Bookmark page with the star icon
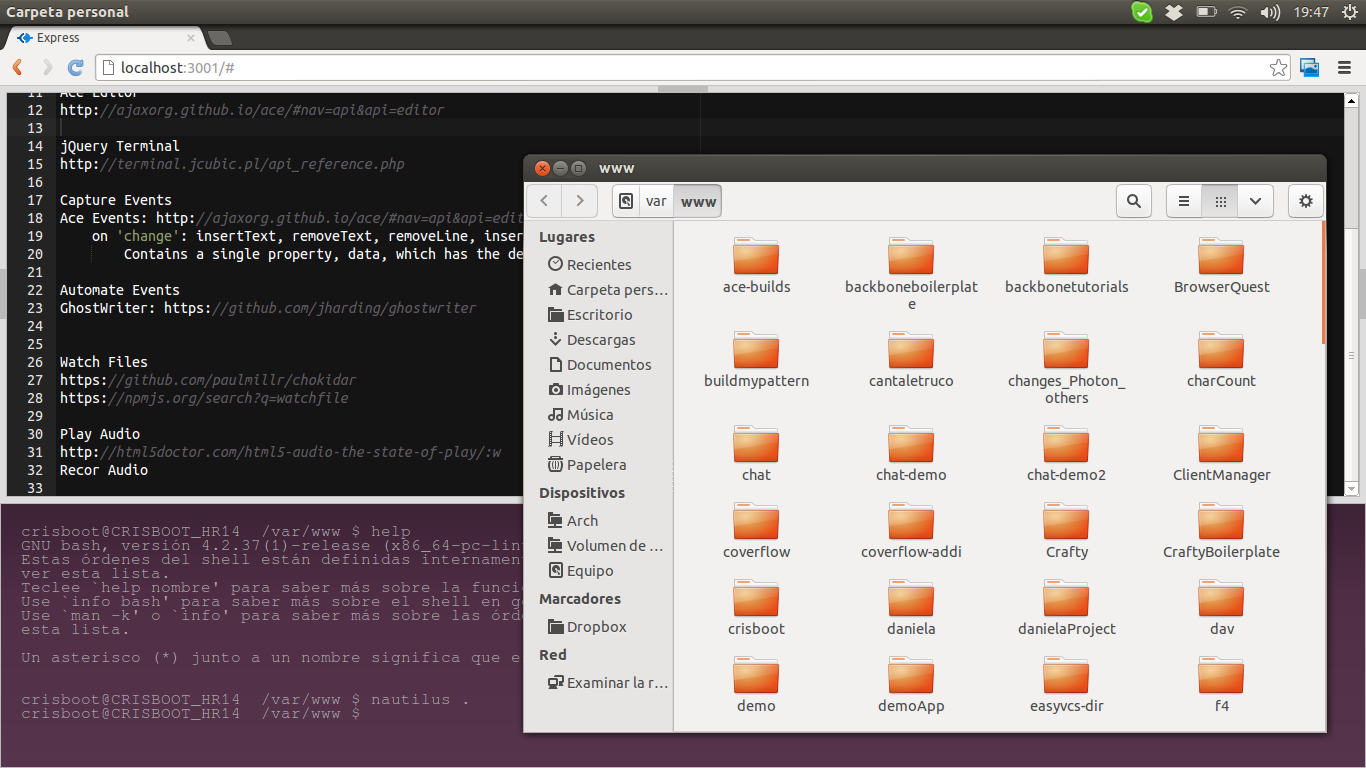The image size is (1366, 768). tap(1278, 68)
